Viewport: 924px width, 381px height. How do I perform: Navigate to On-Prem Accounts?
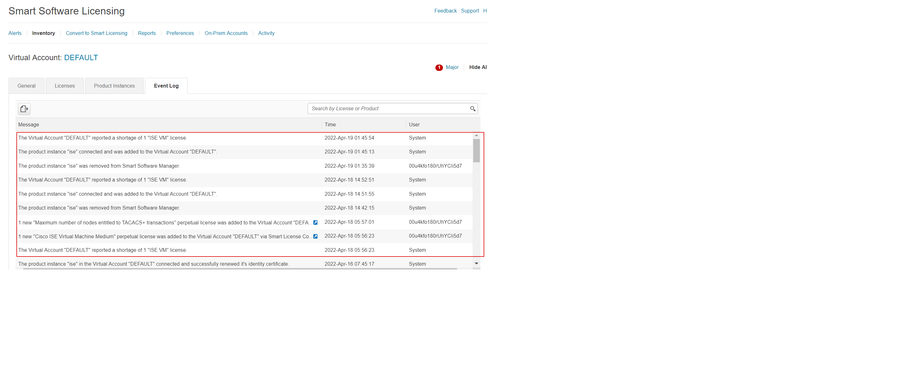pyautogui.click(x=226, y=34)
